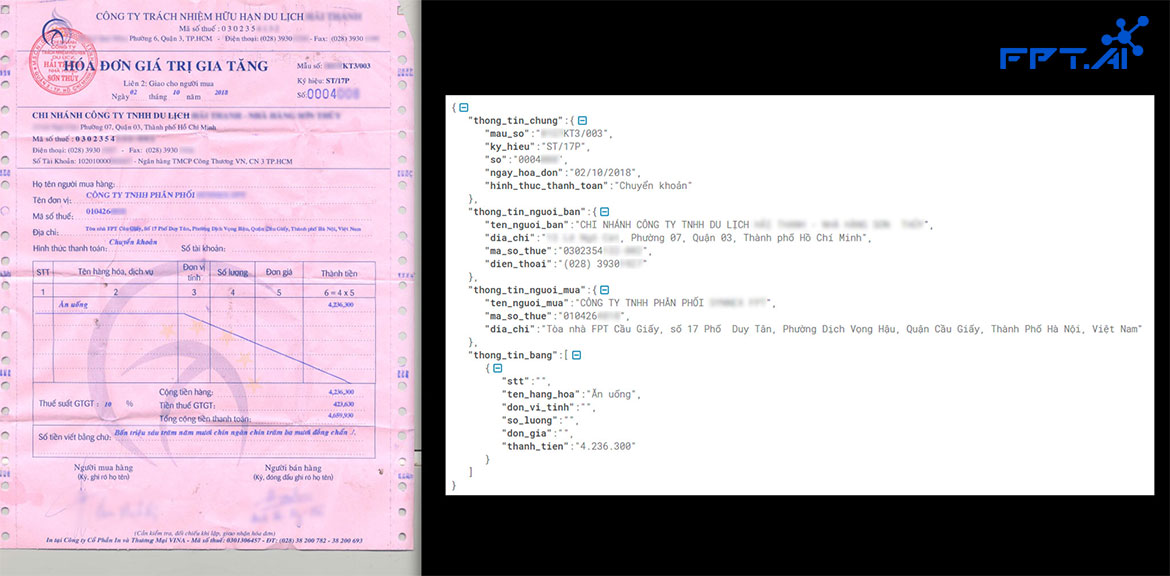Click "Người mua hàng" on the invoice

tap(103, 468)
